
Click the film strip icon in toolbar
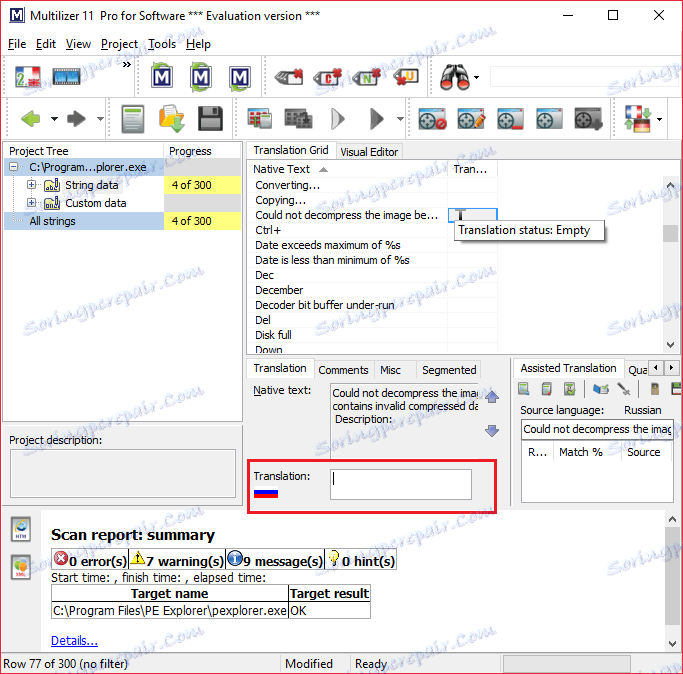(x=67, y=77)
